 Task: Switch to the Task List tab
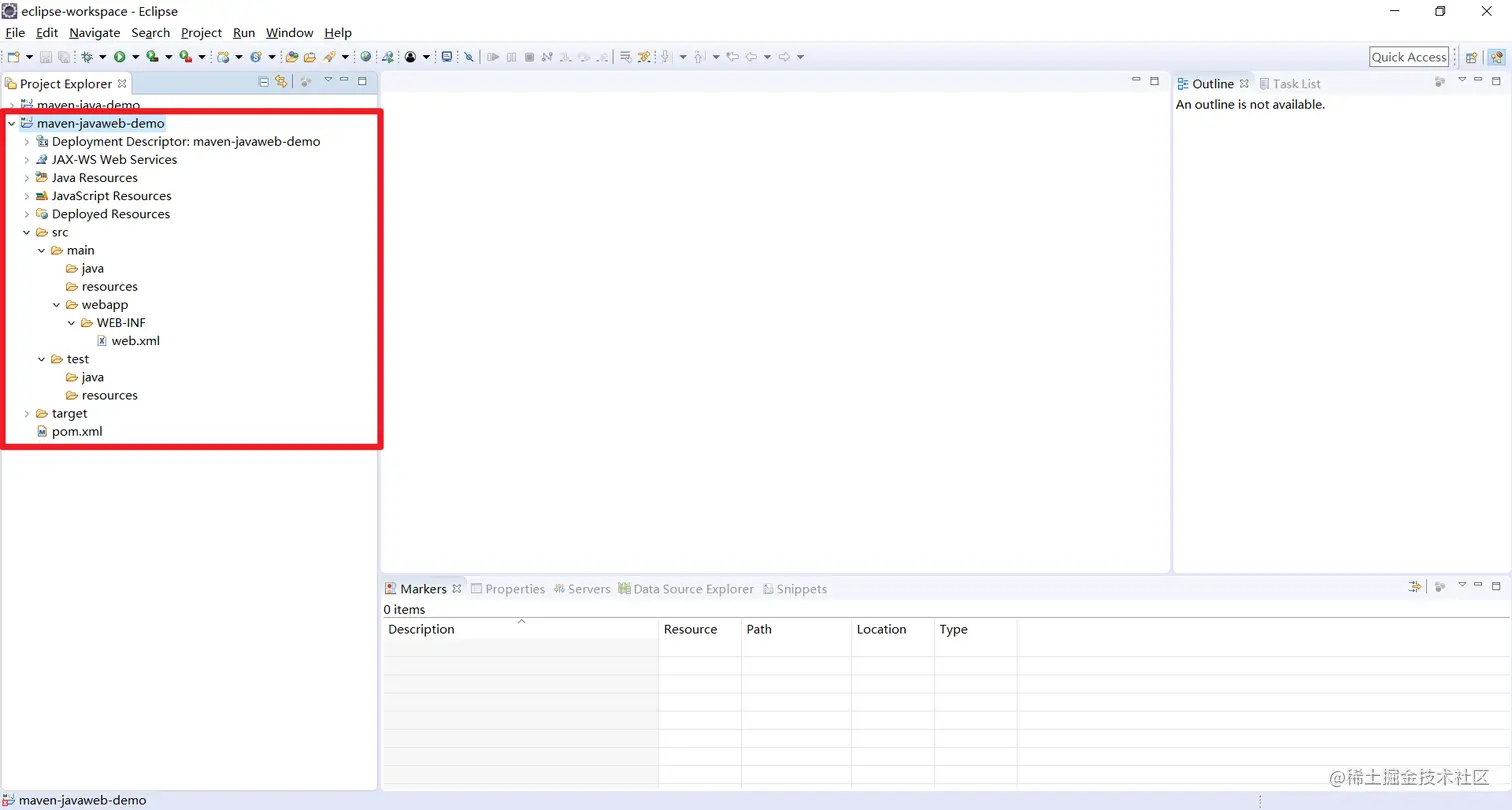(1290, 84)
